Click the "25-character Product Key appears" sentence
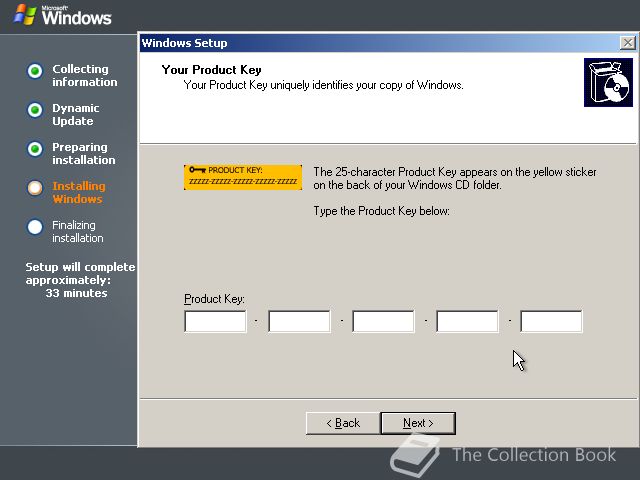The height and width of the screenshot is (480, 640). pyautogui.click(x=455, y=178)
